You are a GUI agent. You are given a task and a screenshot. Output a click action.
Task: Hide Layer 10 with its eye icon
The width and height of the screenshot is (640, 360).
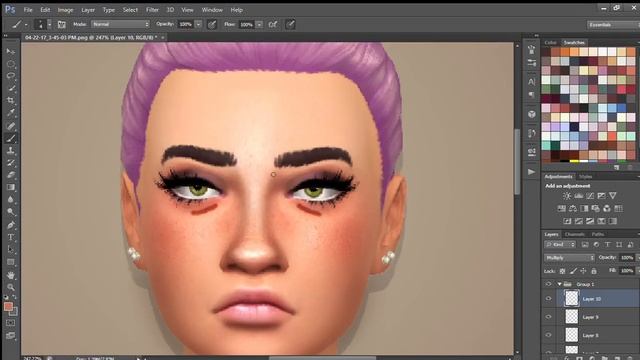548,299
